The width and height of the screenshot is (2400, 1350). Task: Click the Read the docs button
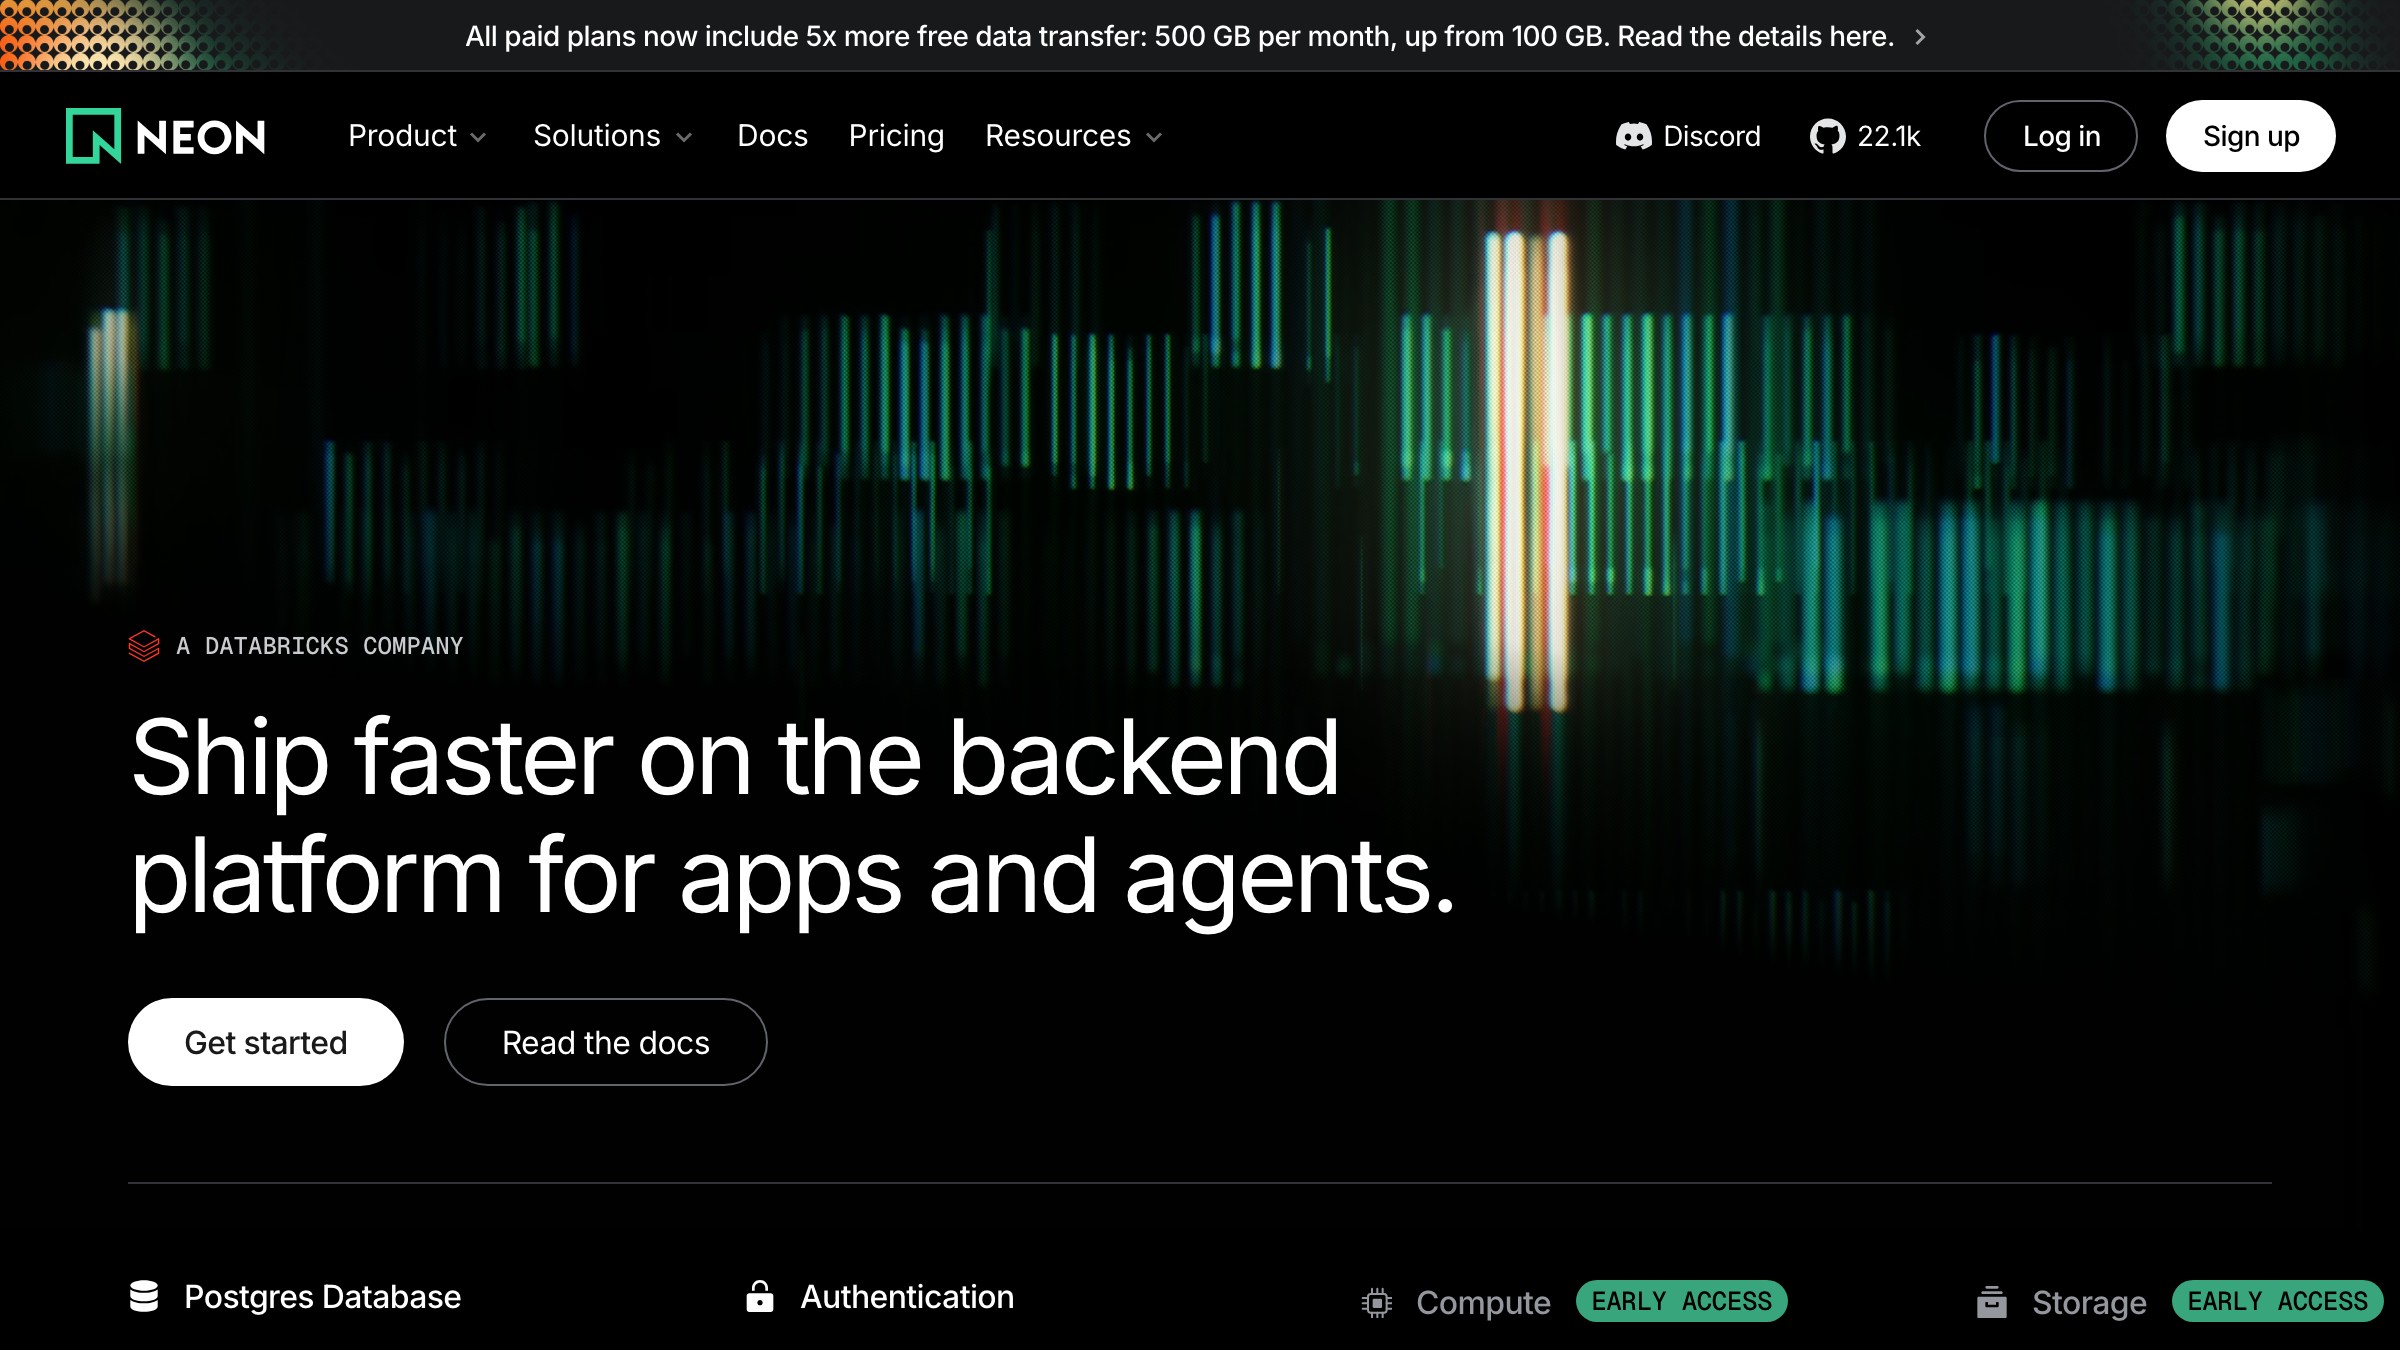pos(606,1042)
